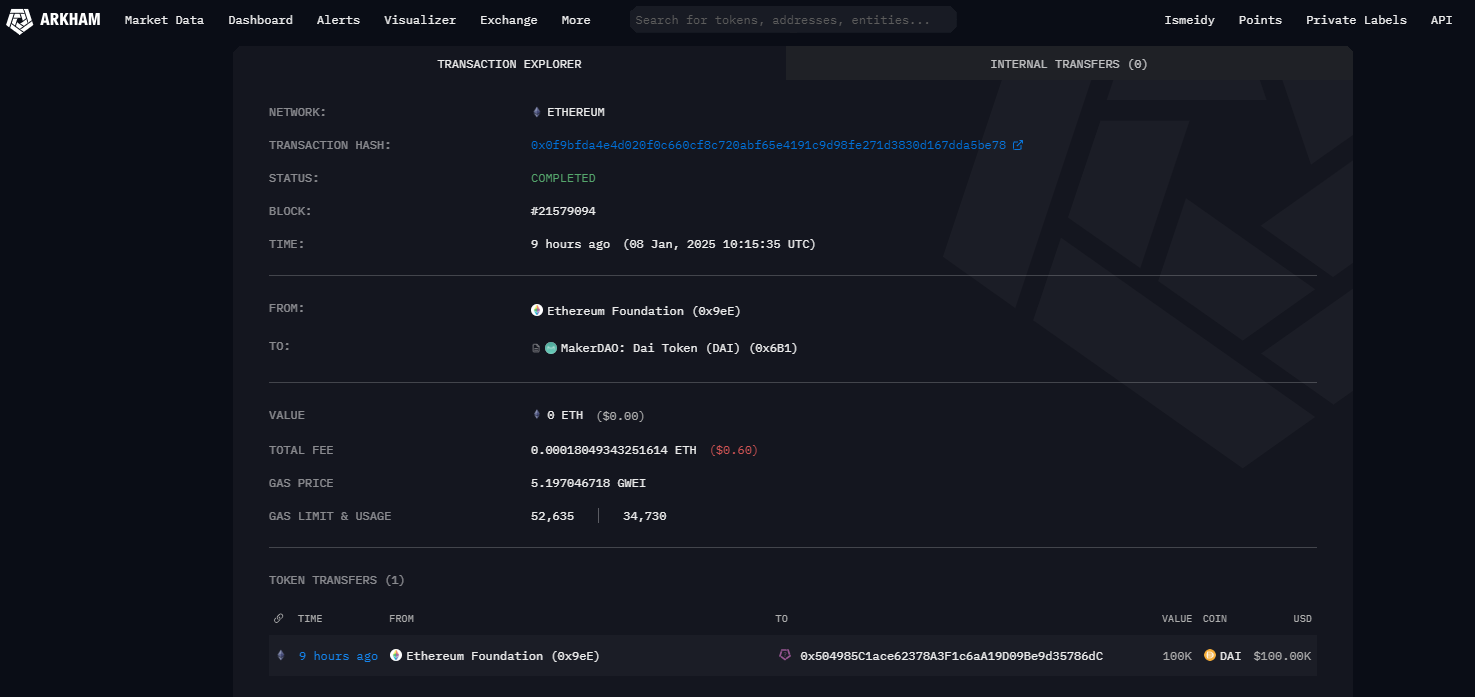Viewport: 1475px width, 697px height.
Task: Click the Arkham logo icon
Action: [x=19, y=20]
